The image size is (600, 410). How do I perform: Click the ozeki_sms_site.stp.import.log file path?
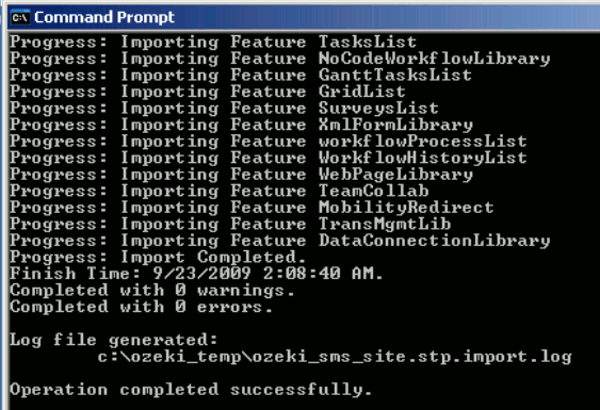[x=335, y=357]
